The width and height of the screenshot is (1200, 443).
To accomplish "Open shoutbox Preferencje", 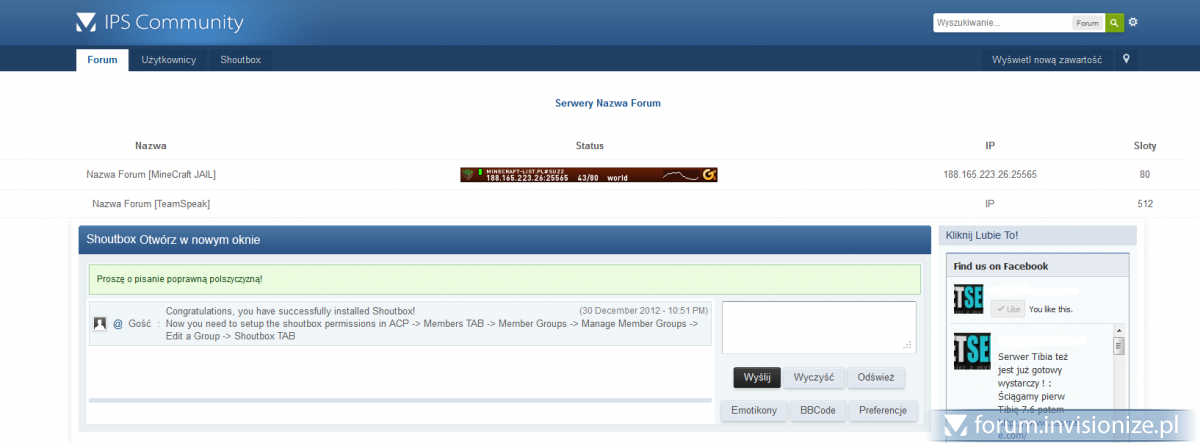I will click(x=882, y=410).
